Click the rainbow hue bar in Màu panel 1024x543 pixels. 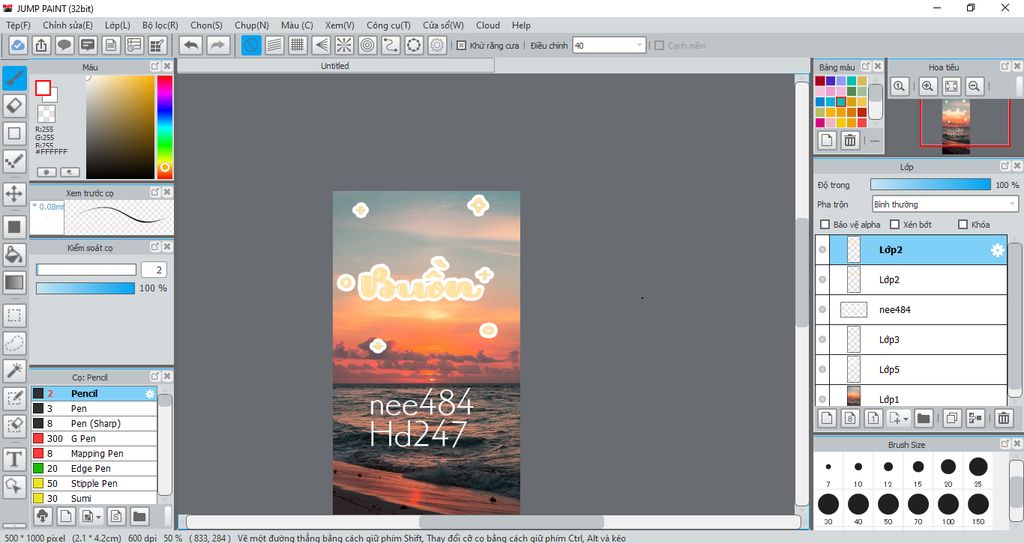click(165, 127)
